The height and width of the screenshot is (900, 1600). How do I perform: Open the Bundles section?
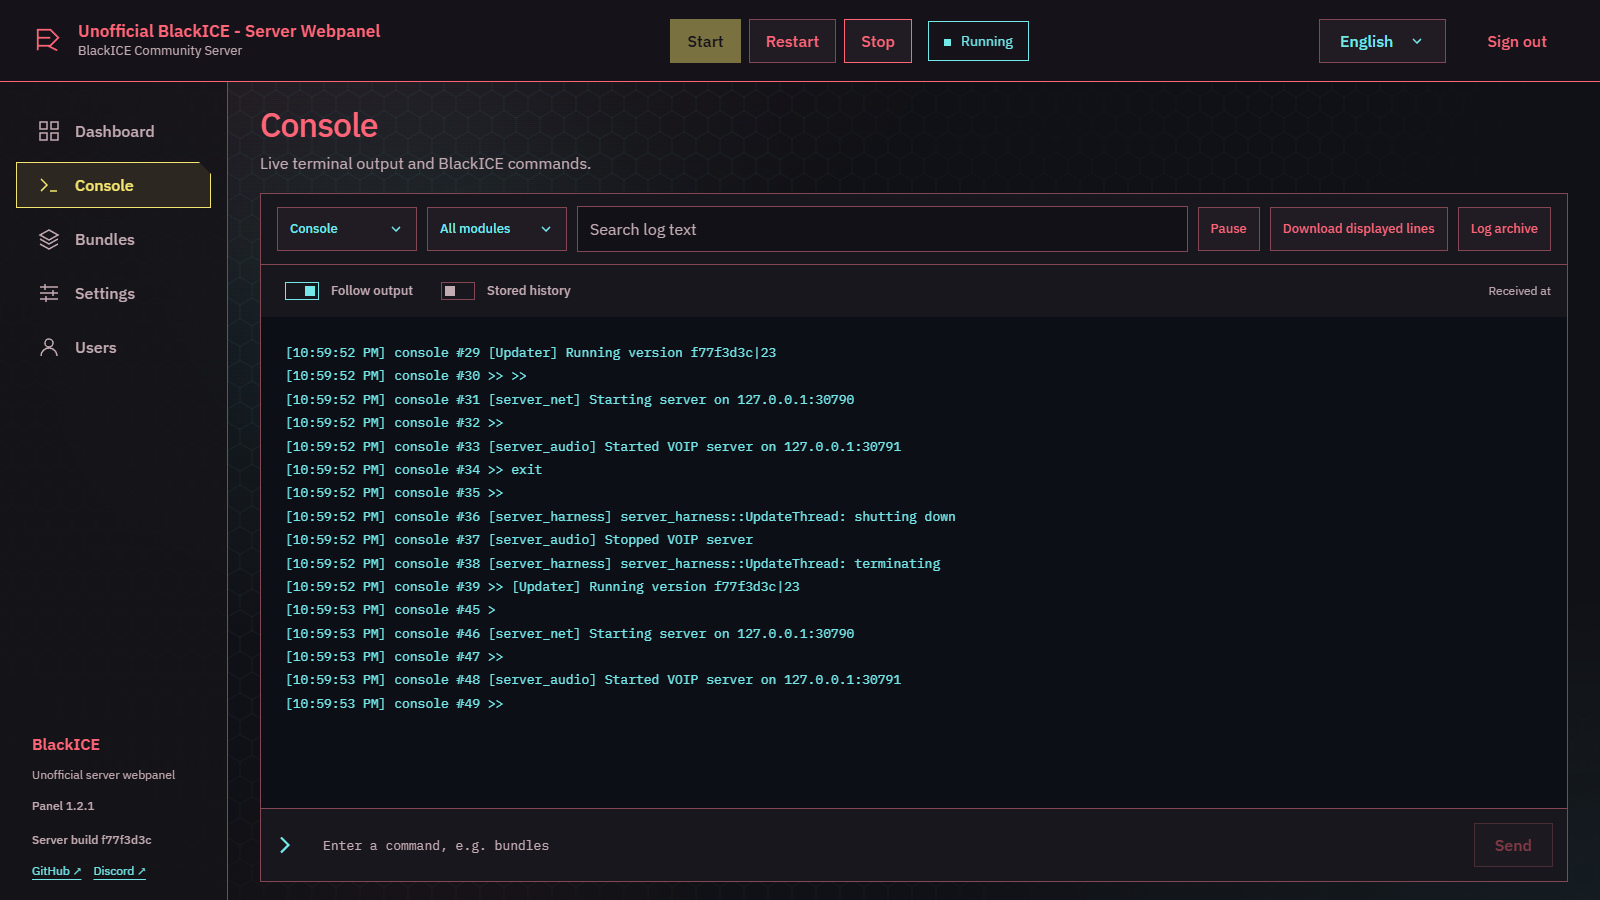(x=113, y=239)
